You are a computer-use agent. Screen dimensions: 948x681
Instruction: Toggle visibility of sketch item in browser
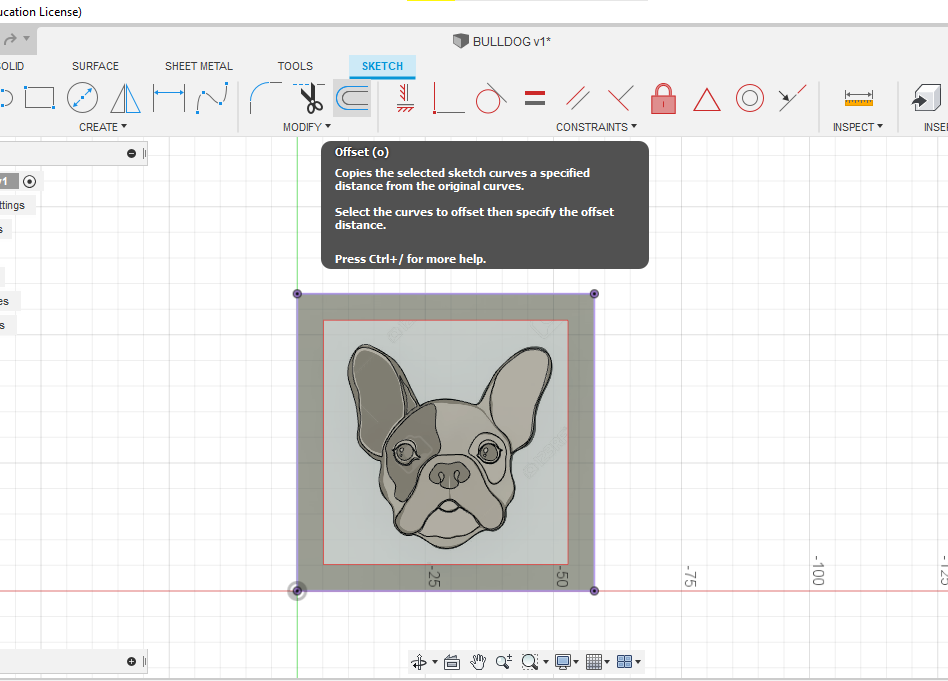click(x=28, y=180)
